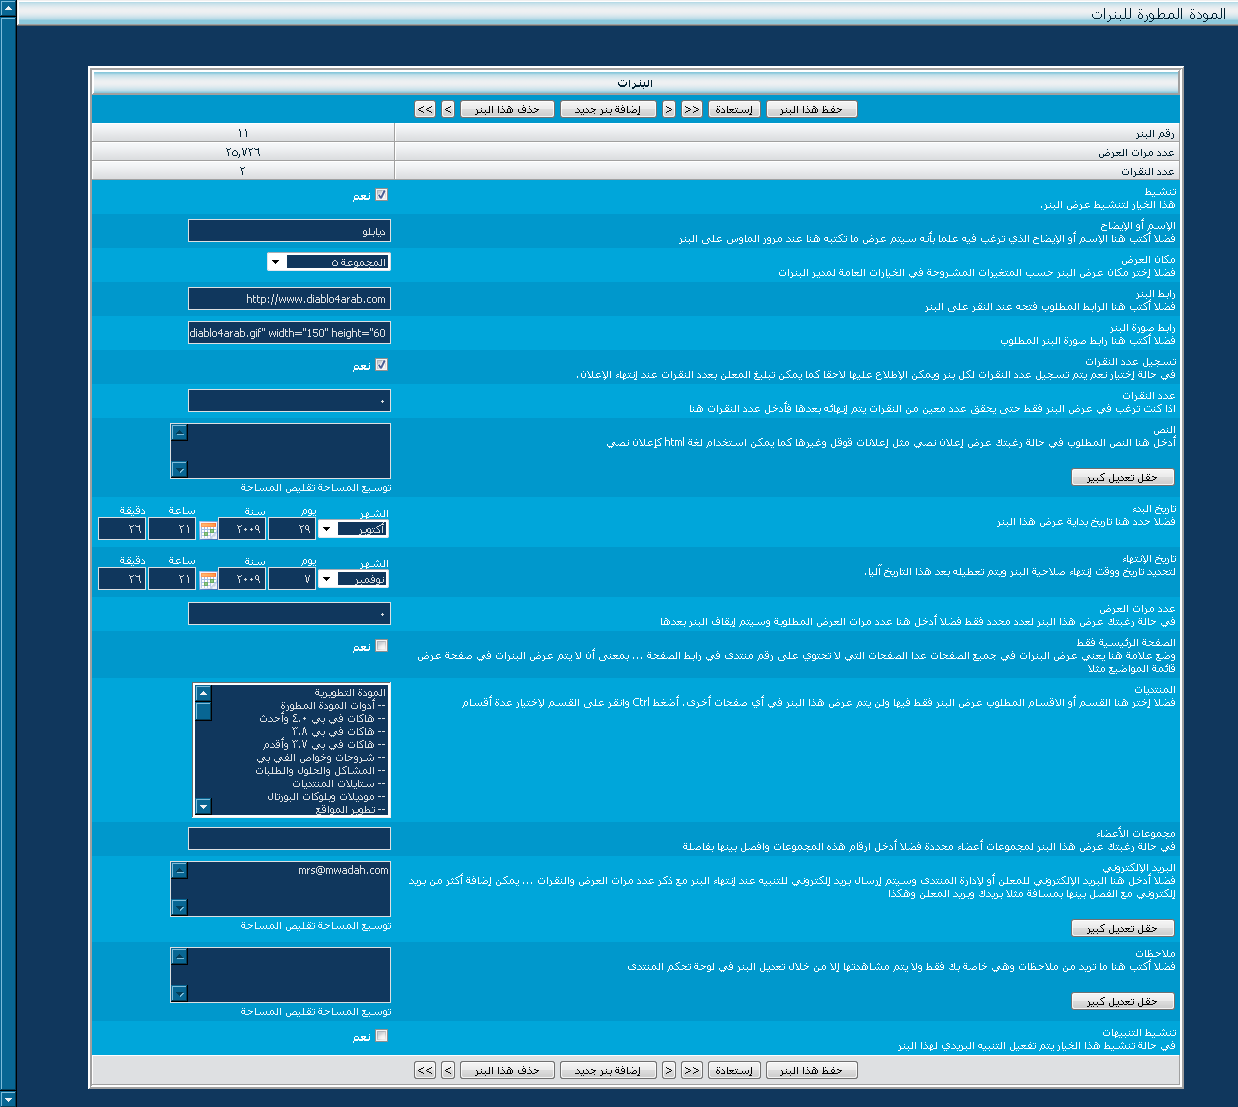Image resolution: width=1238 pixels, height=1107 pixels.
Task: Open the end date calendar picker icon
Action: (x=208, y=579)
